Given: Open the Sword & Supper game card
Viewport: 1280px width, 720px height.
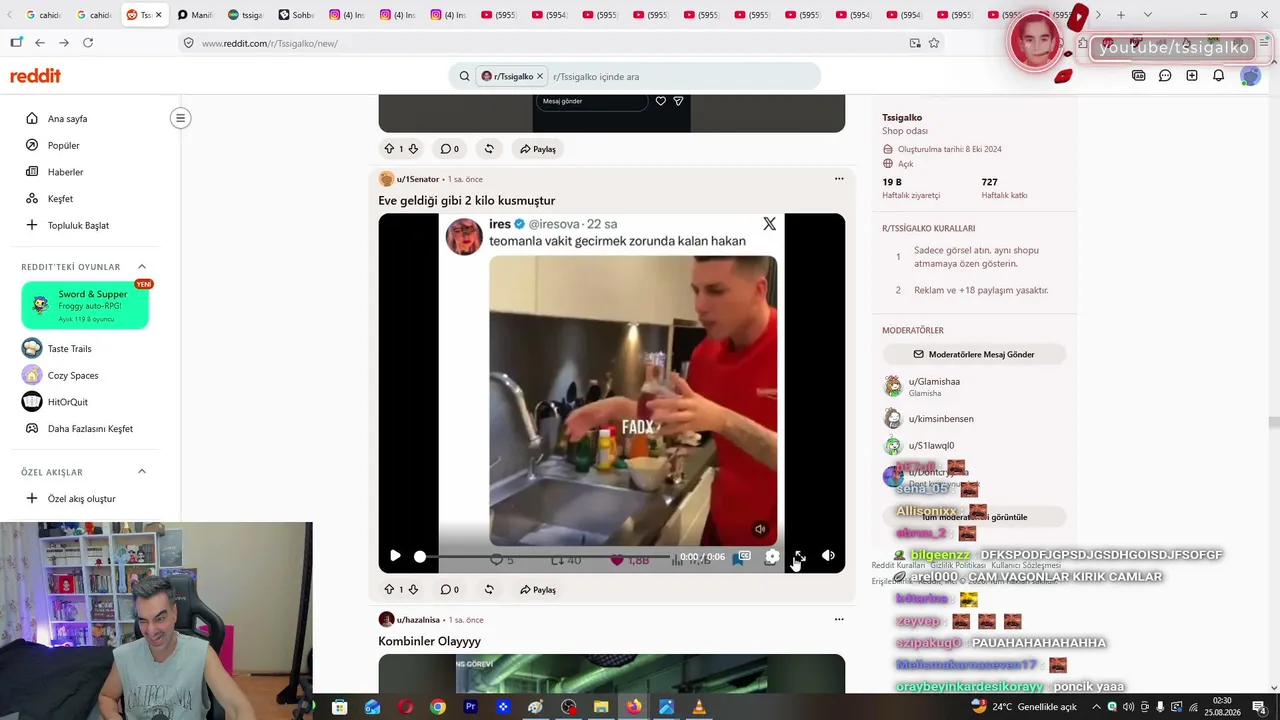Looking at the screenshot, I should pyautogui.click(x=85, y=305).
